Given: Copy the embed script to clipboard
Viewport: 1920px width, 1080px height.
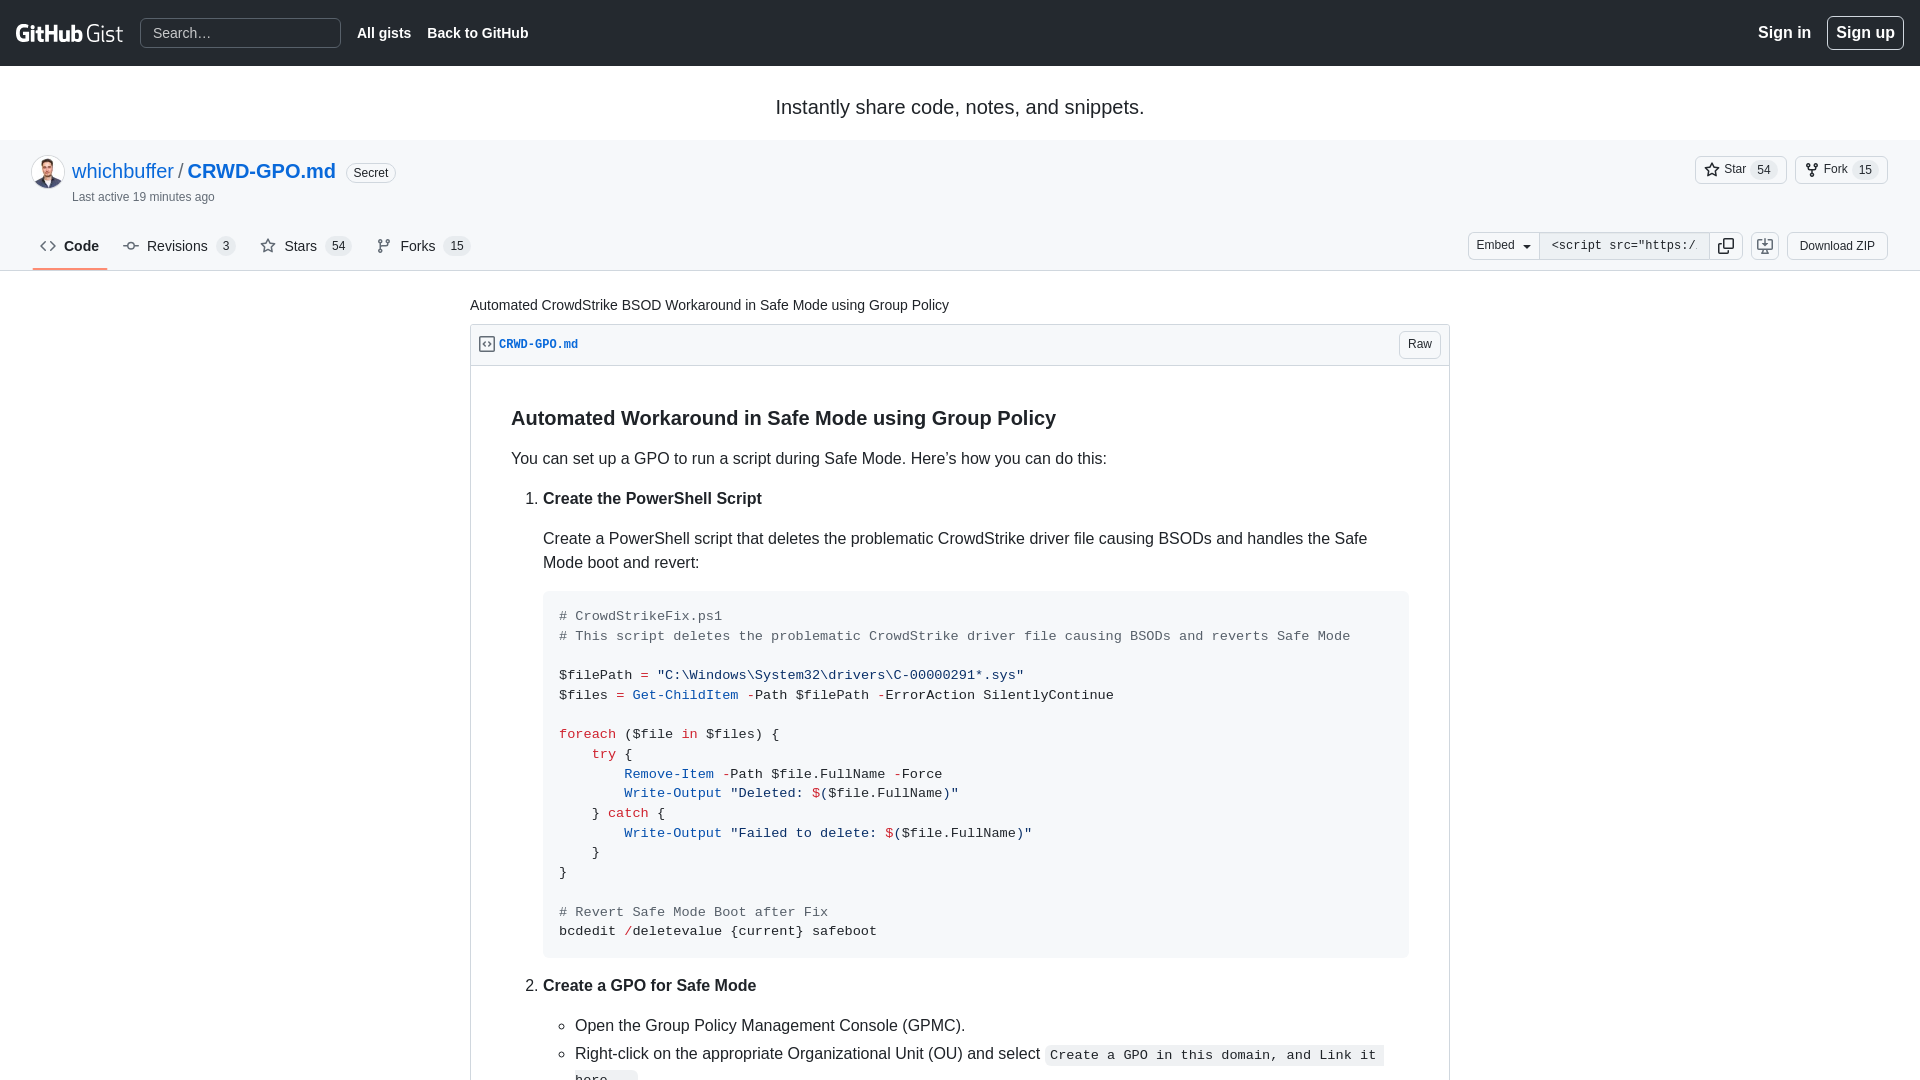Looking at the screenshot, I should (x=1726, y=246).
